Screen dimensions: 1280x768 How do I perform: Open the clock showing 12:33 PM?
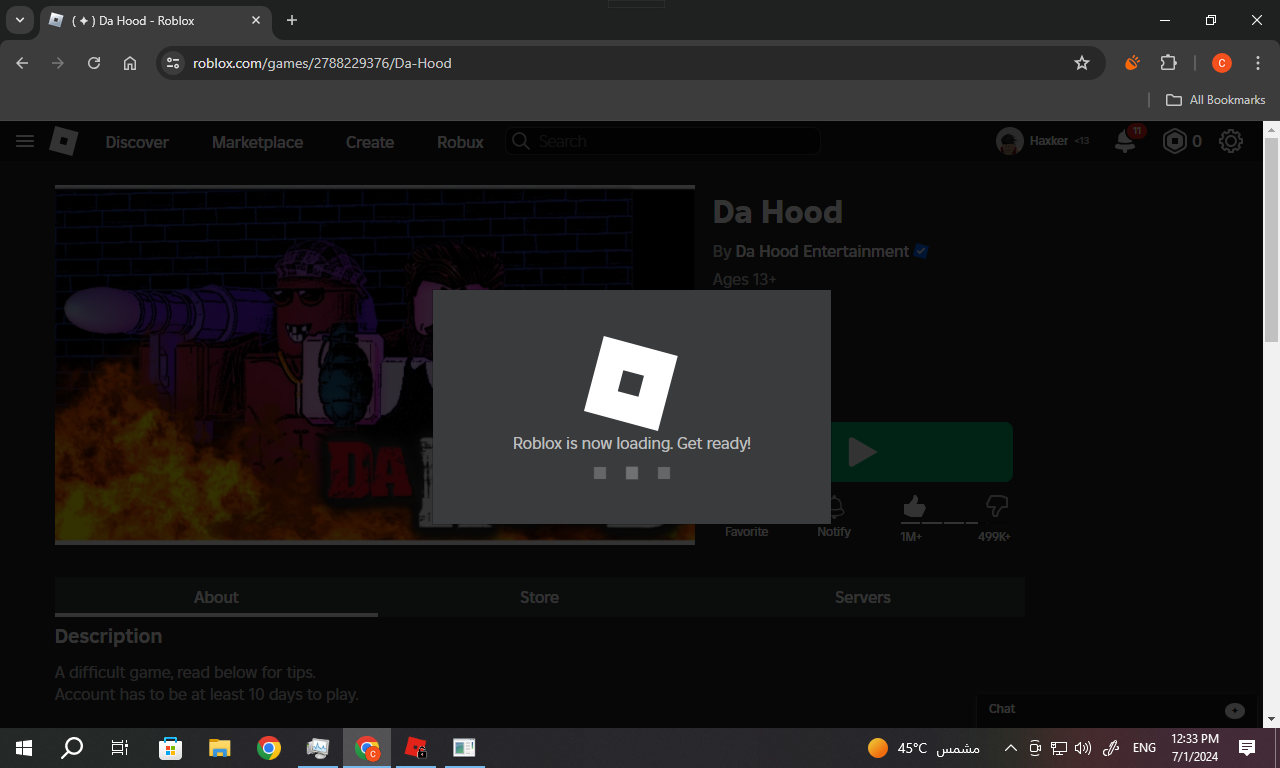[x=1195, y=748]
